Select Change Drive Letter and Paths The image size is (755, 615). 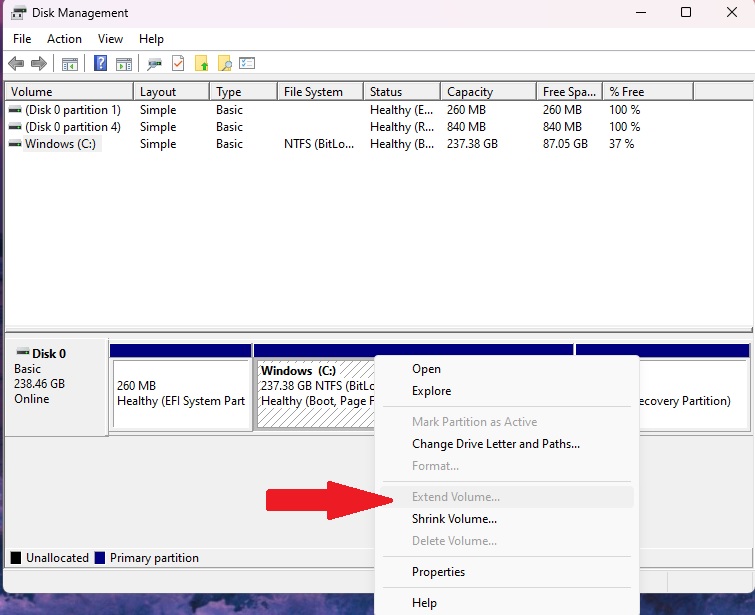507,444
